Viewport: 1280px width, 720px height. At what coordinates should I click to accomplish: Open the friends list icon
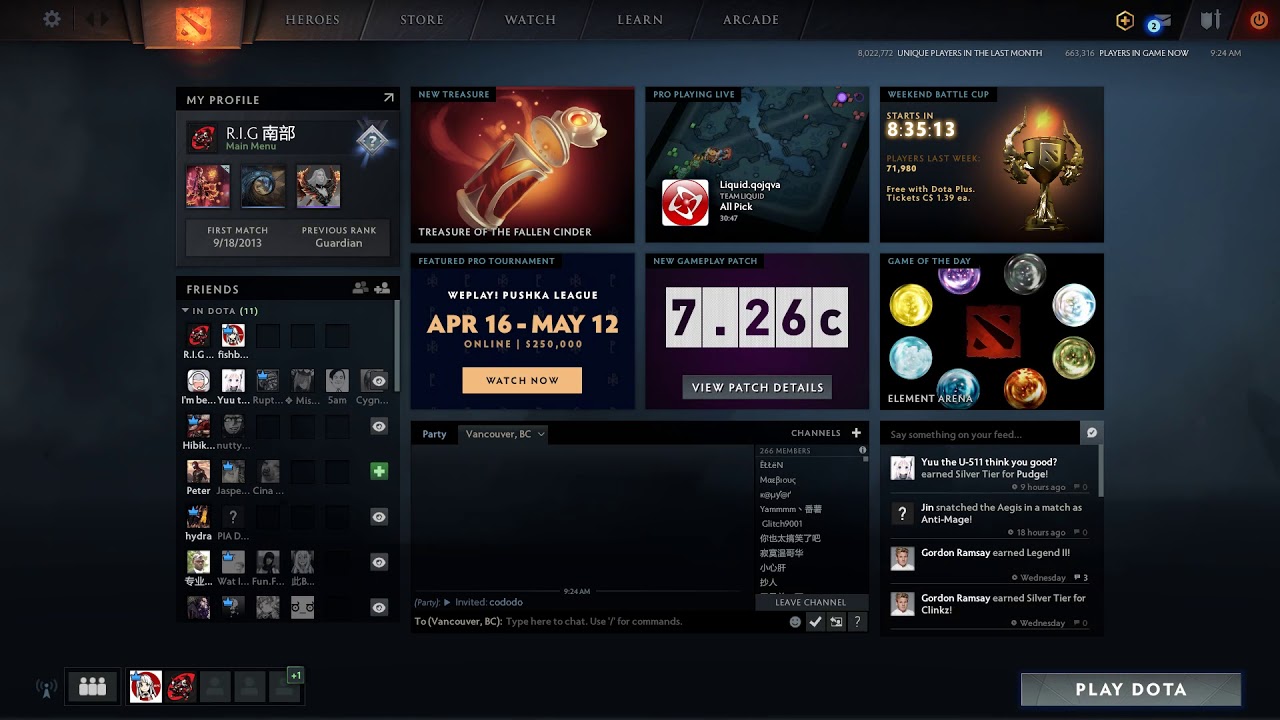click(360, 288)
